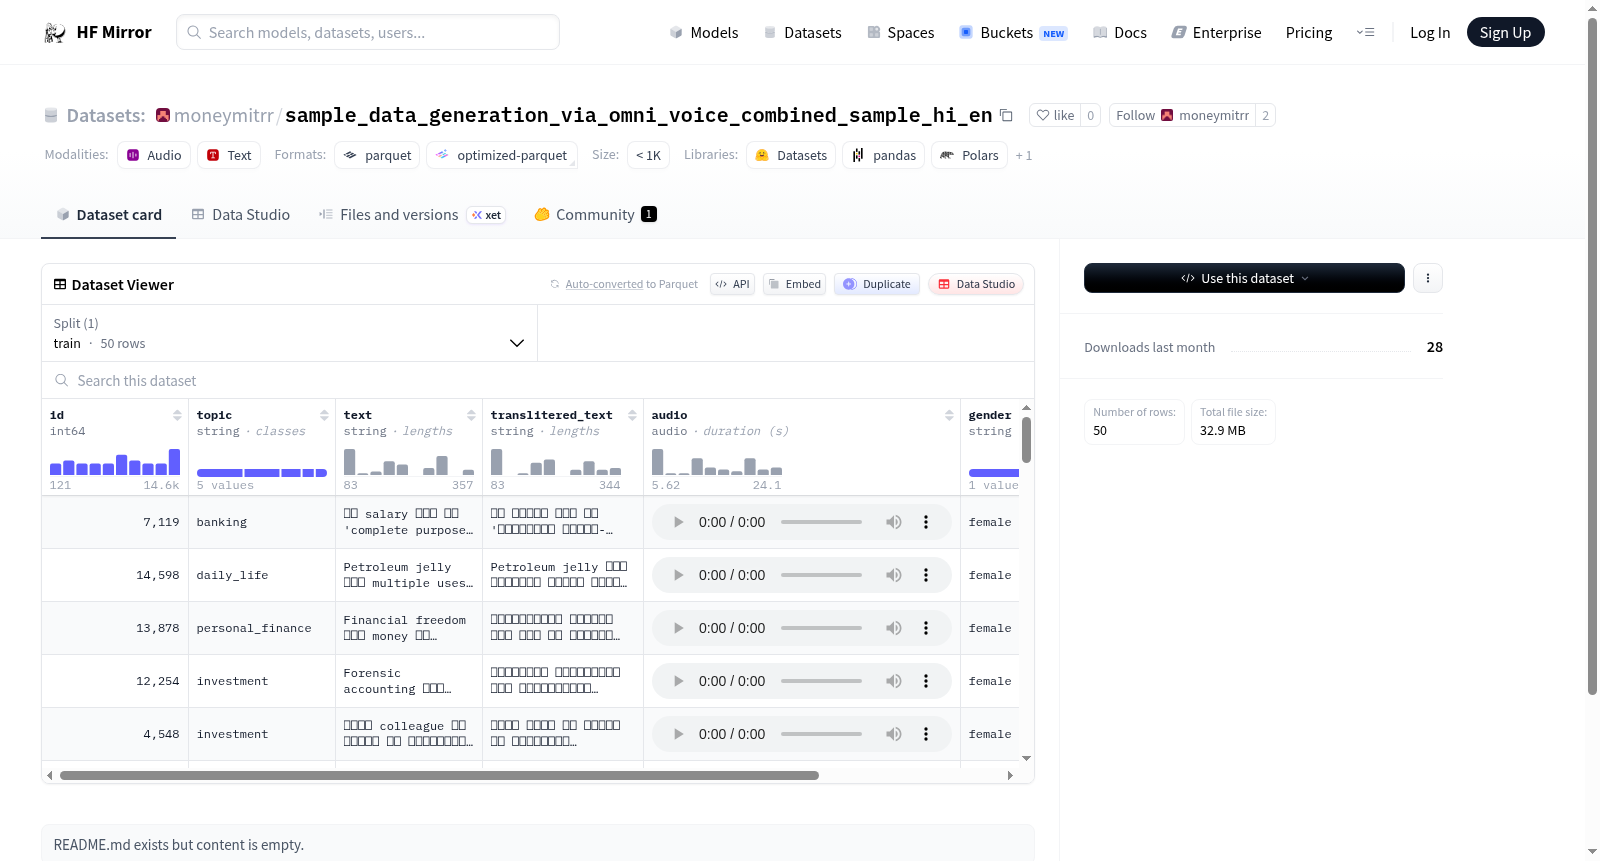
Task: Click the site search field
Action: [x=368, y=33]
